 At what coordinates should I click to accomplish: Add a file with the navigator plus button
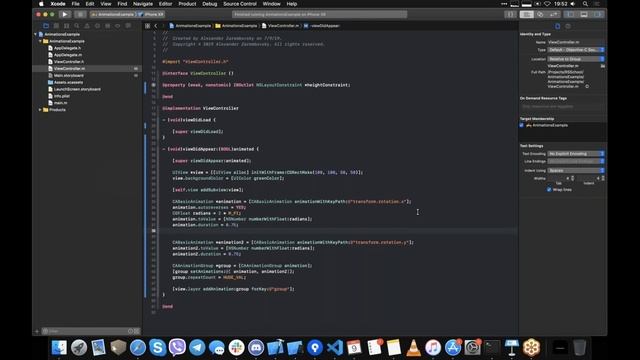tap(37, 331)
